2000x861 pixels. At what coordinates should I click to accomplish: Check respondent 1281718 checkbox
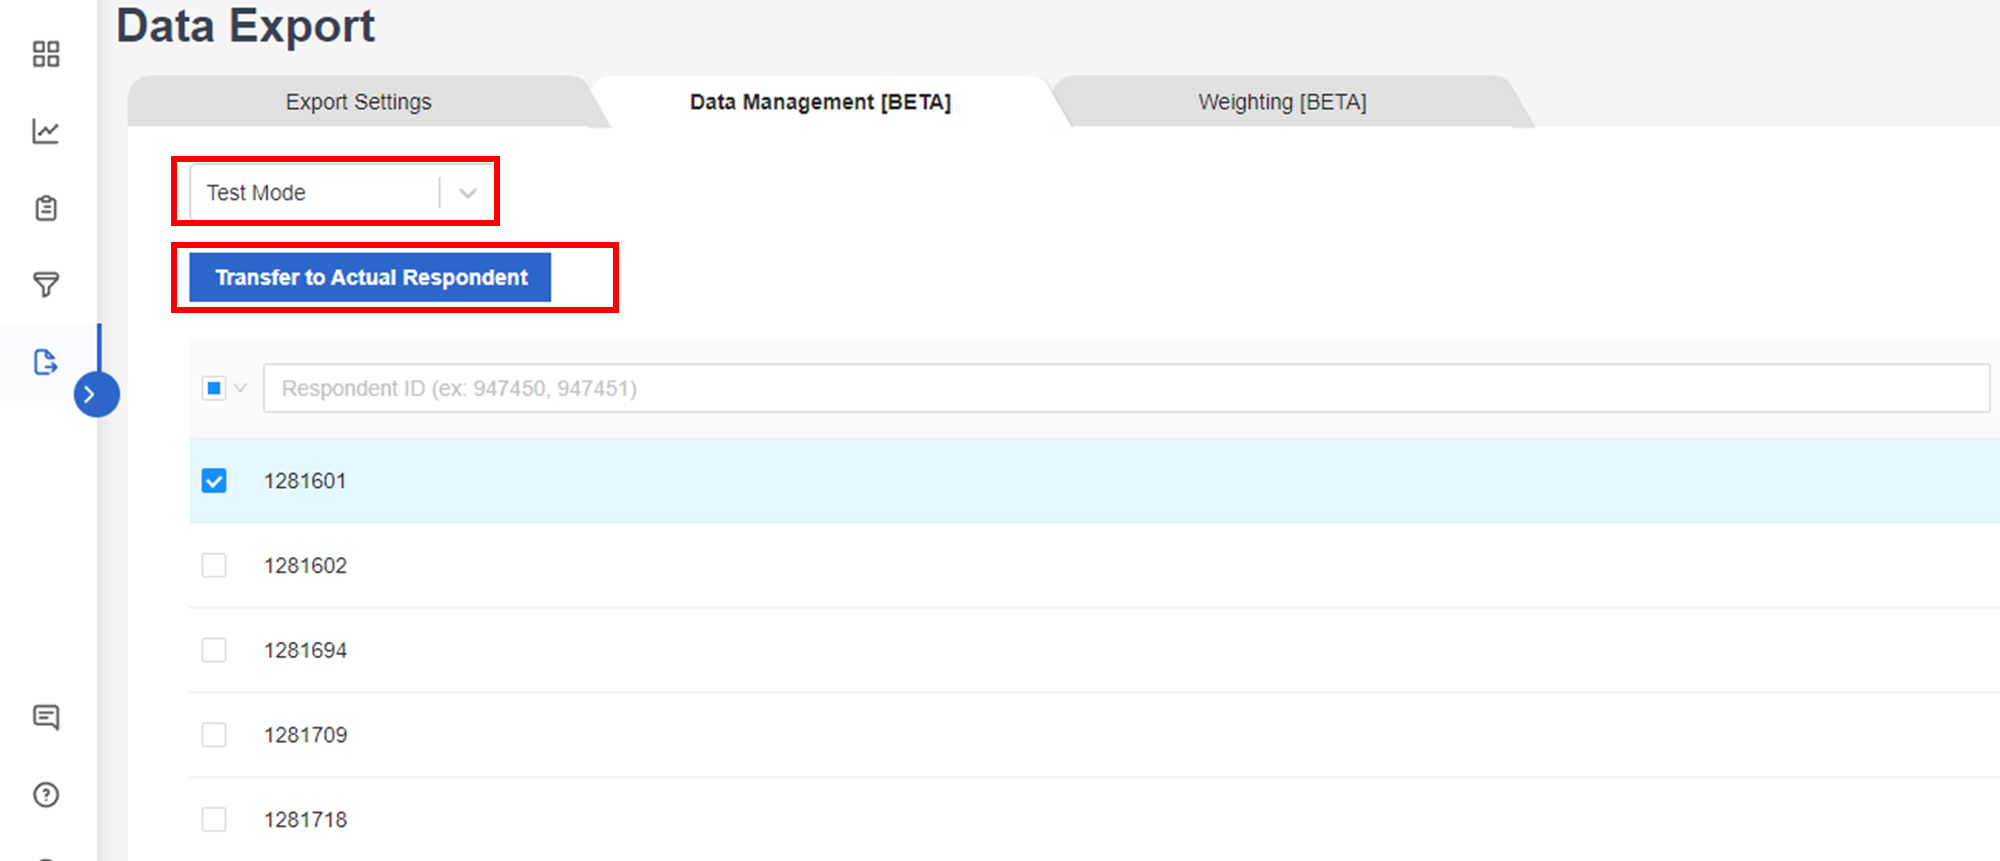coord(214,820)
